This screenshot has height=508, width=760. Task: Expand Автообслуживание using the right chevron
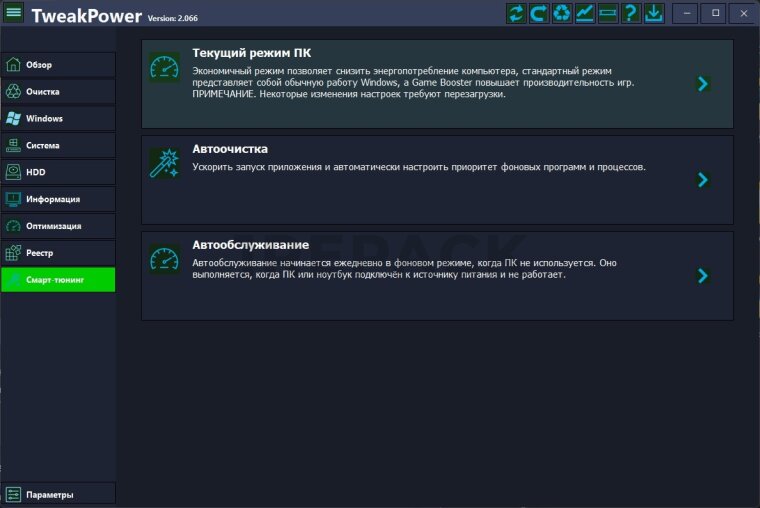click(703, 276)
